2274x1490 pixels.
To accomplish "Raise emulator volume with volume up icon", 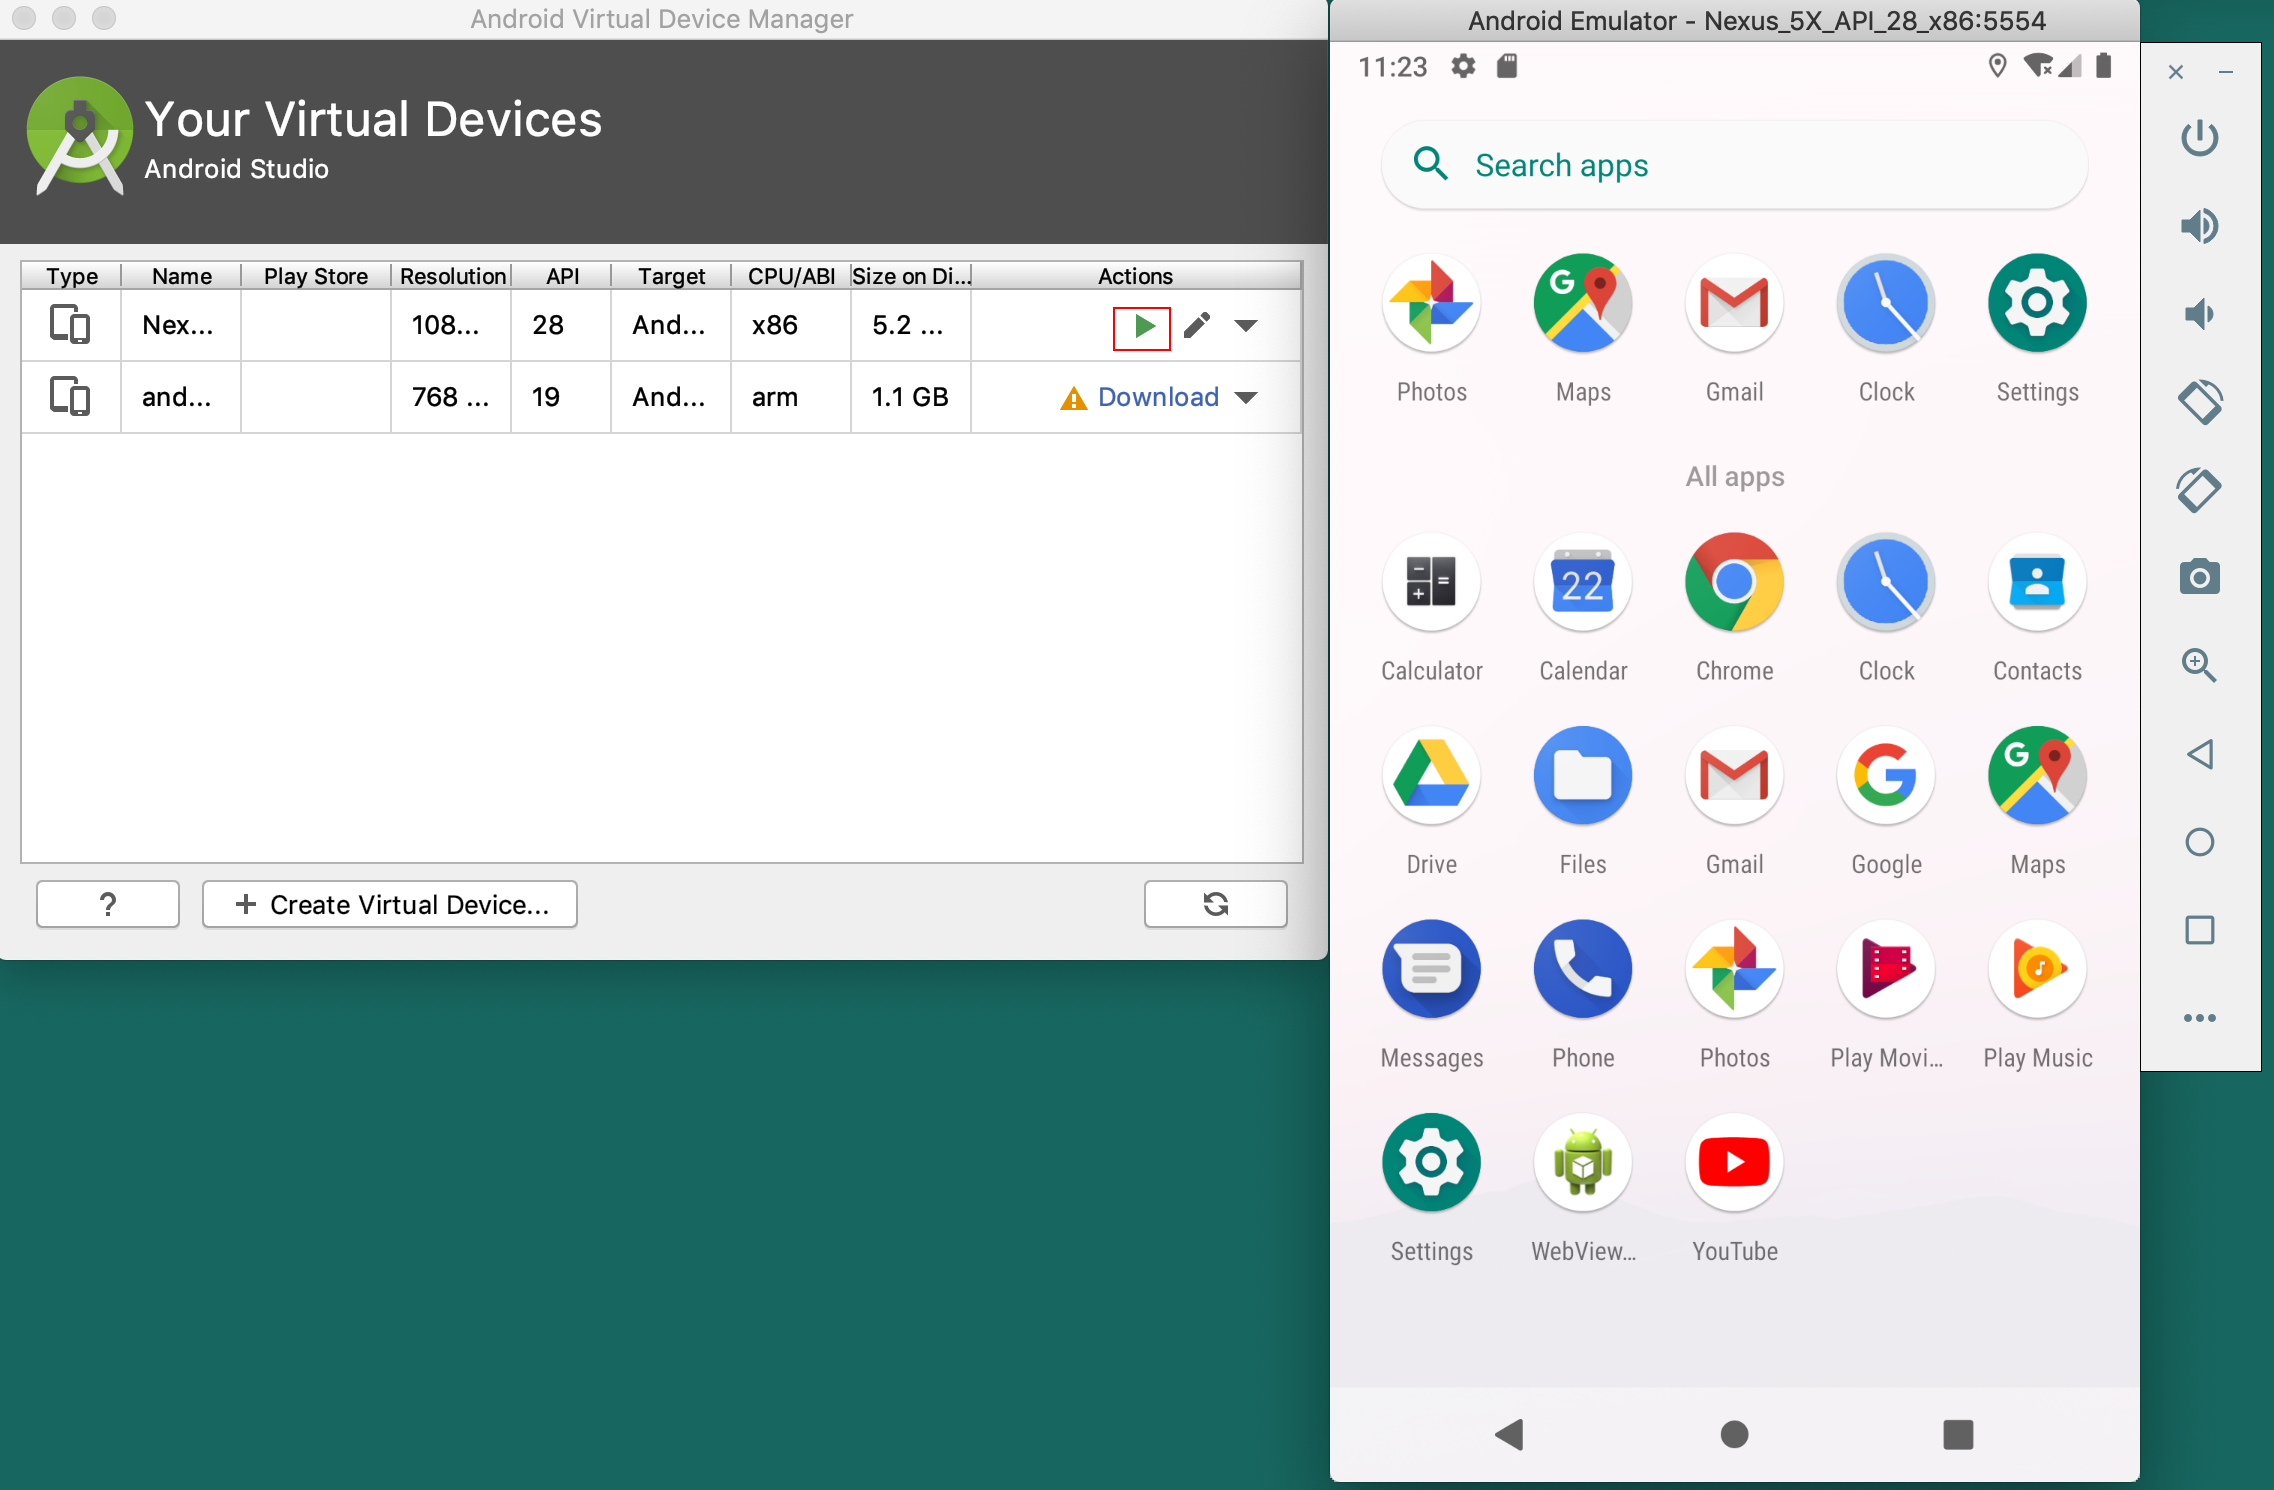I will (2200, 226).
